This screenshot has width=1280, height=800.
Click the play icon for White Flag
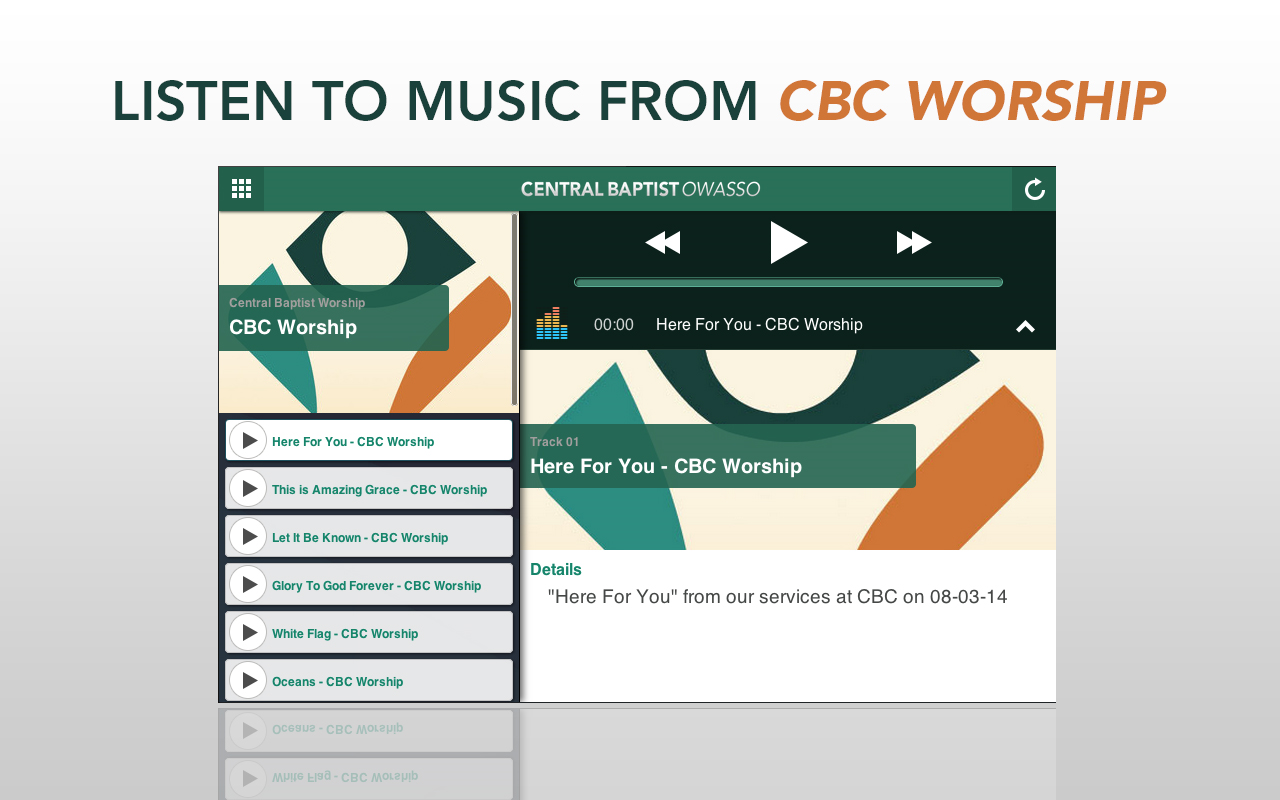tap(249, 631)
